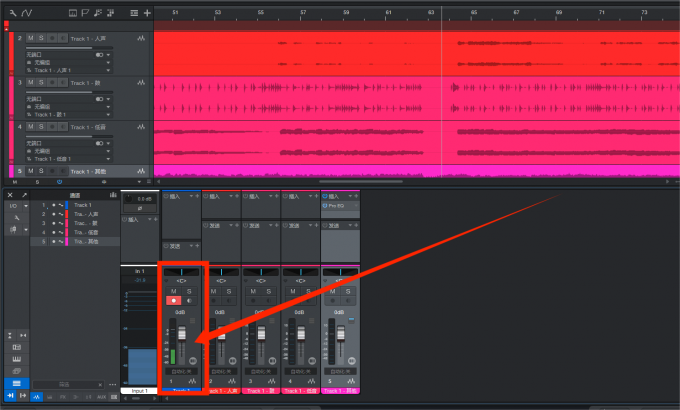Click the 人声 track volume bar in the track list
The height and width of the screenshot is (410, 680).
(x=69, y=48)
